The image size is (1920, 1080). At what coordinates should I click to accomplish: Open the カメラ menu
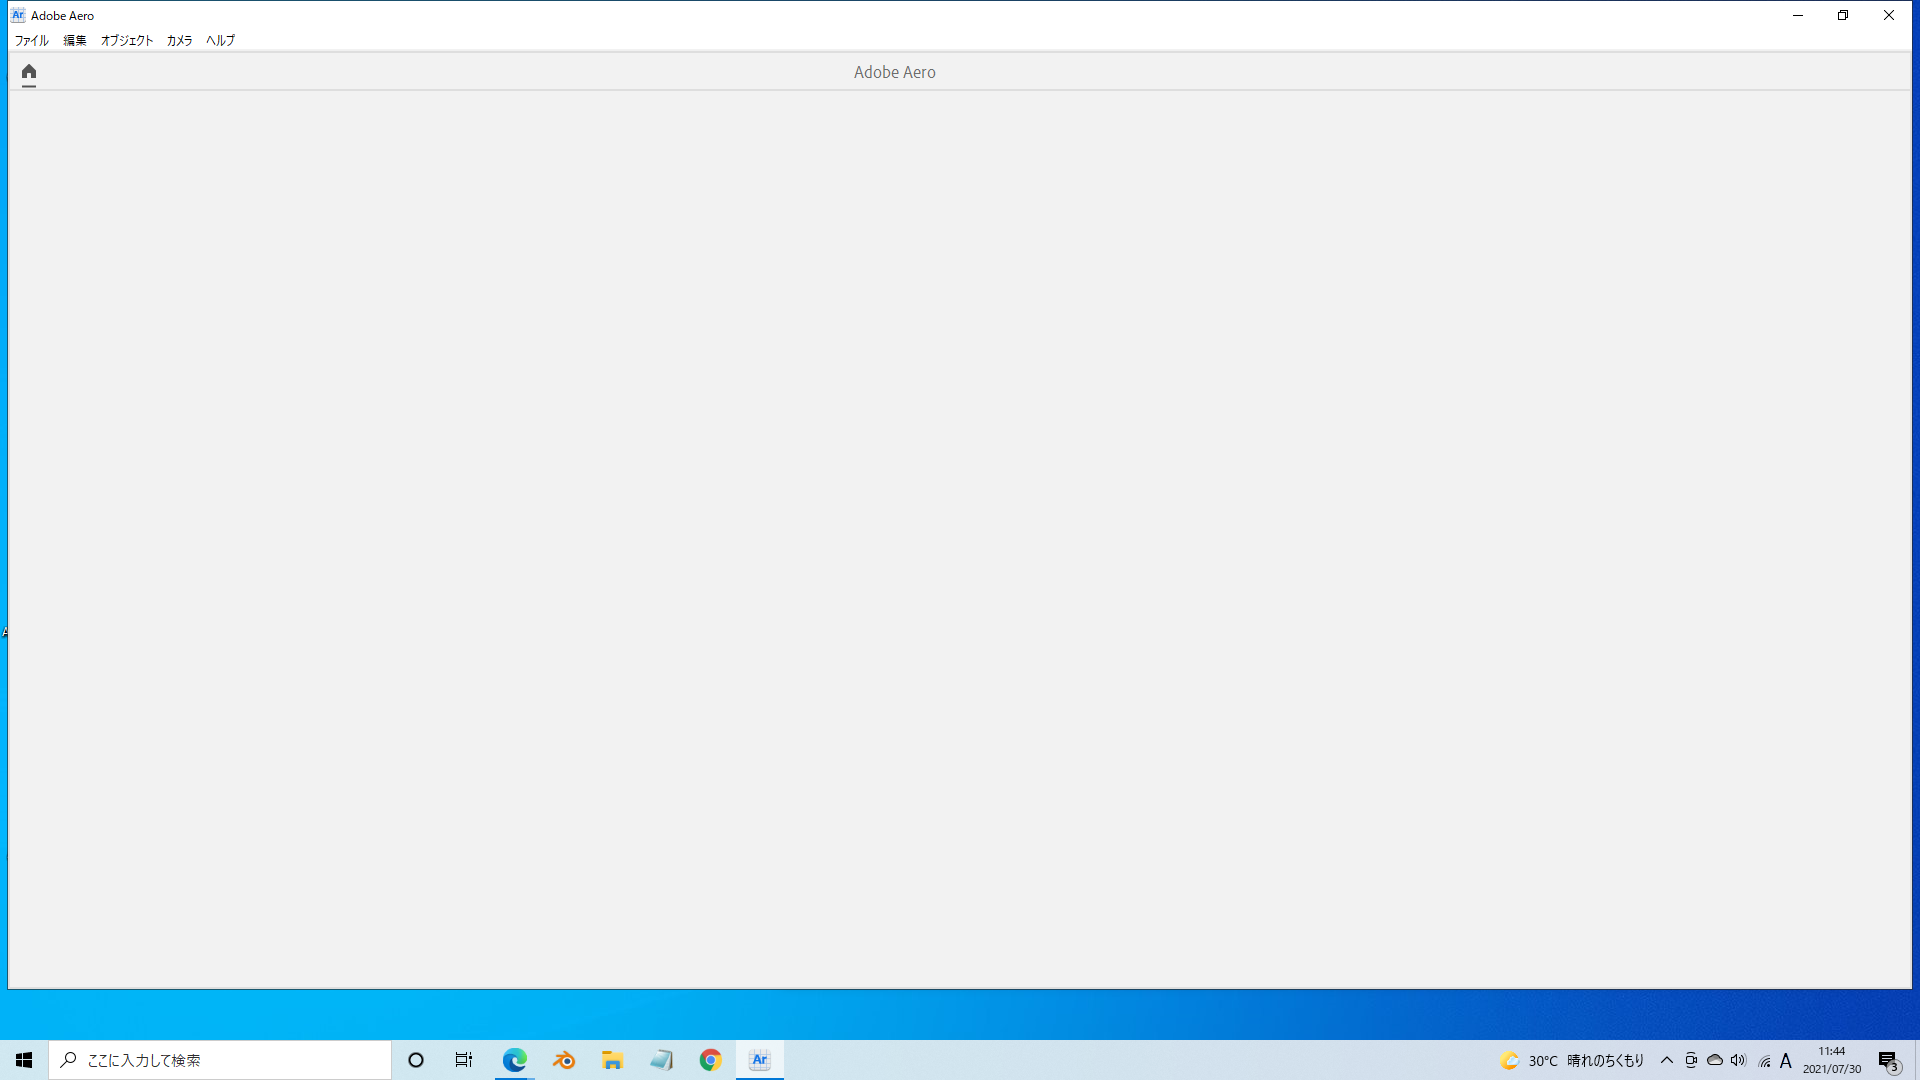pyautogui.click(x=179, y=41)
